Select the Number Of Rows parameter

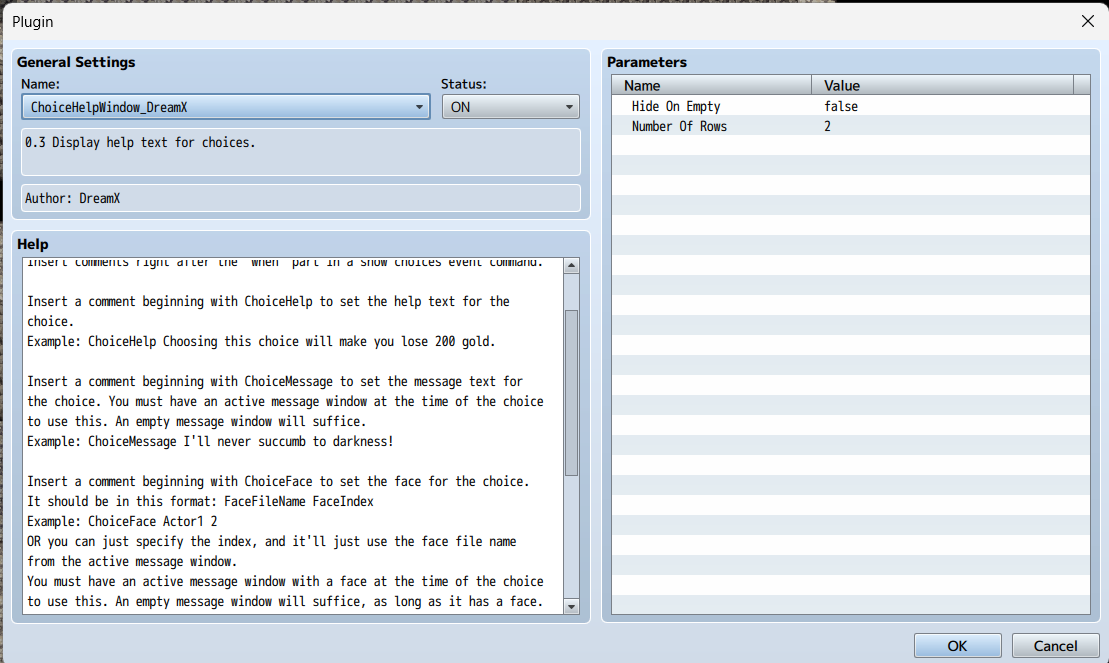(x=679, y=126)
